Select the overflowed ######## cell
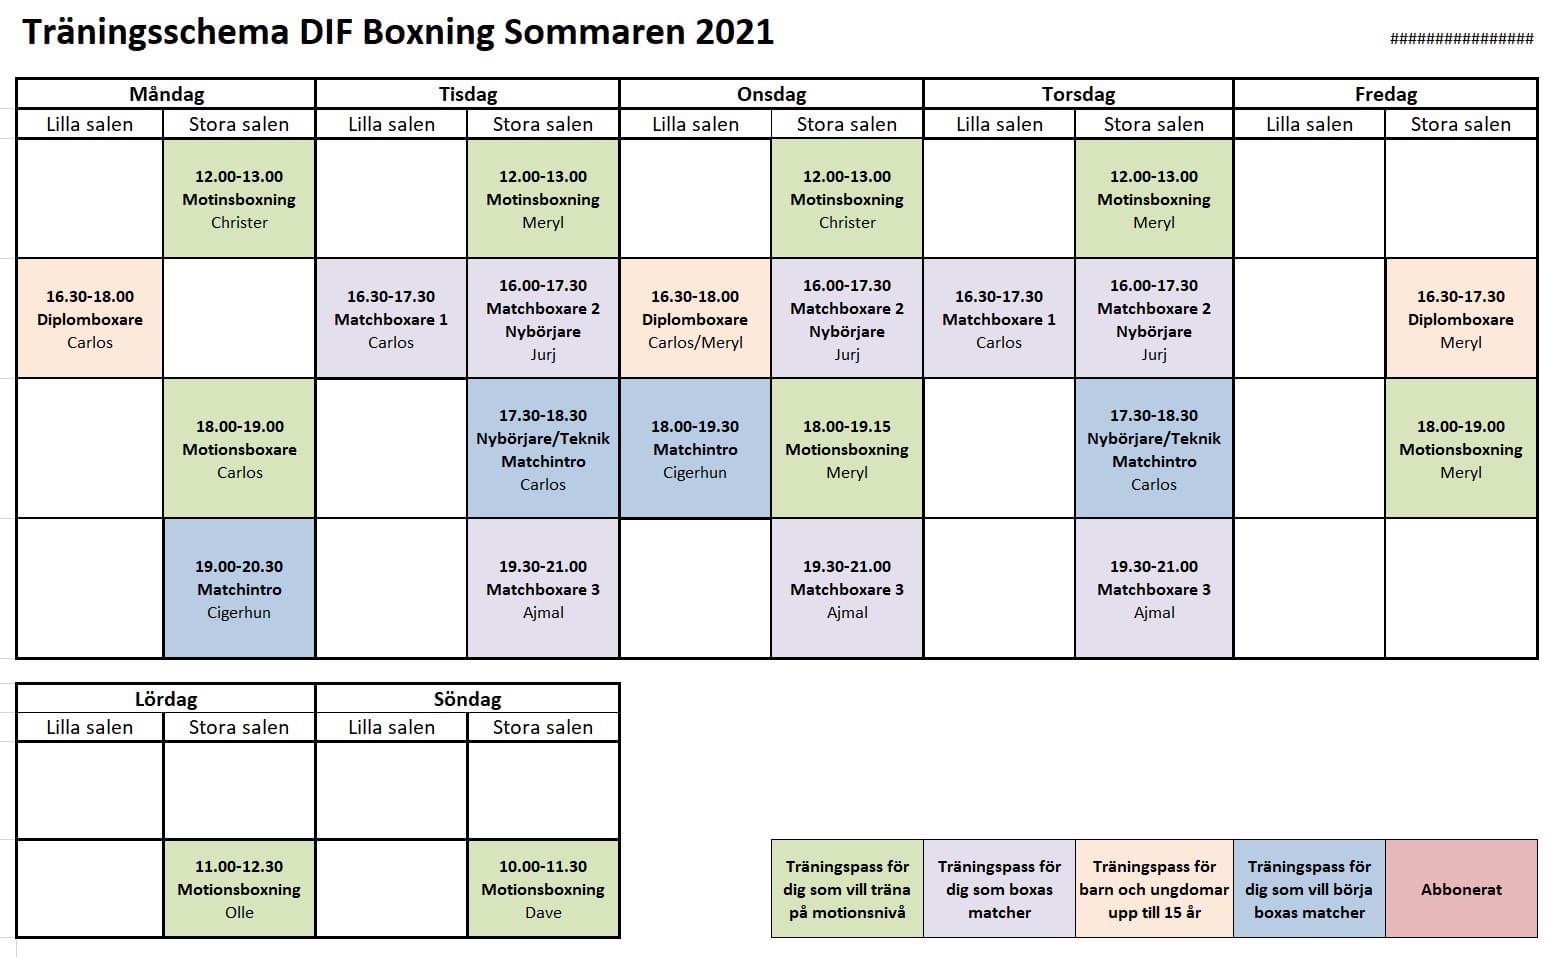 tap(1461, 38)
